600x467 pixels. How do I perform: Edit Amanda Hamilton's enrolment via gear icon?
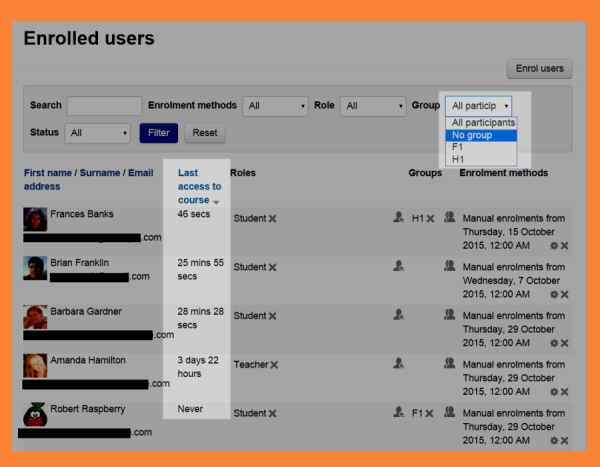553,392
